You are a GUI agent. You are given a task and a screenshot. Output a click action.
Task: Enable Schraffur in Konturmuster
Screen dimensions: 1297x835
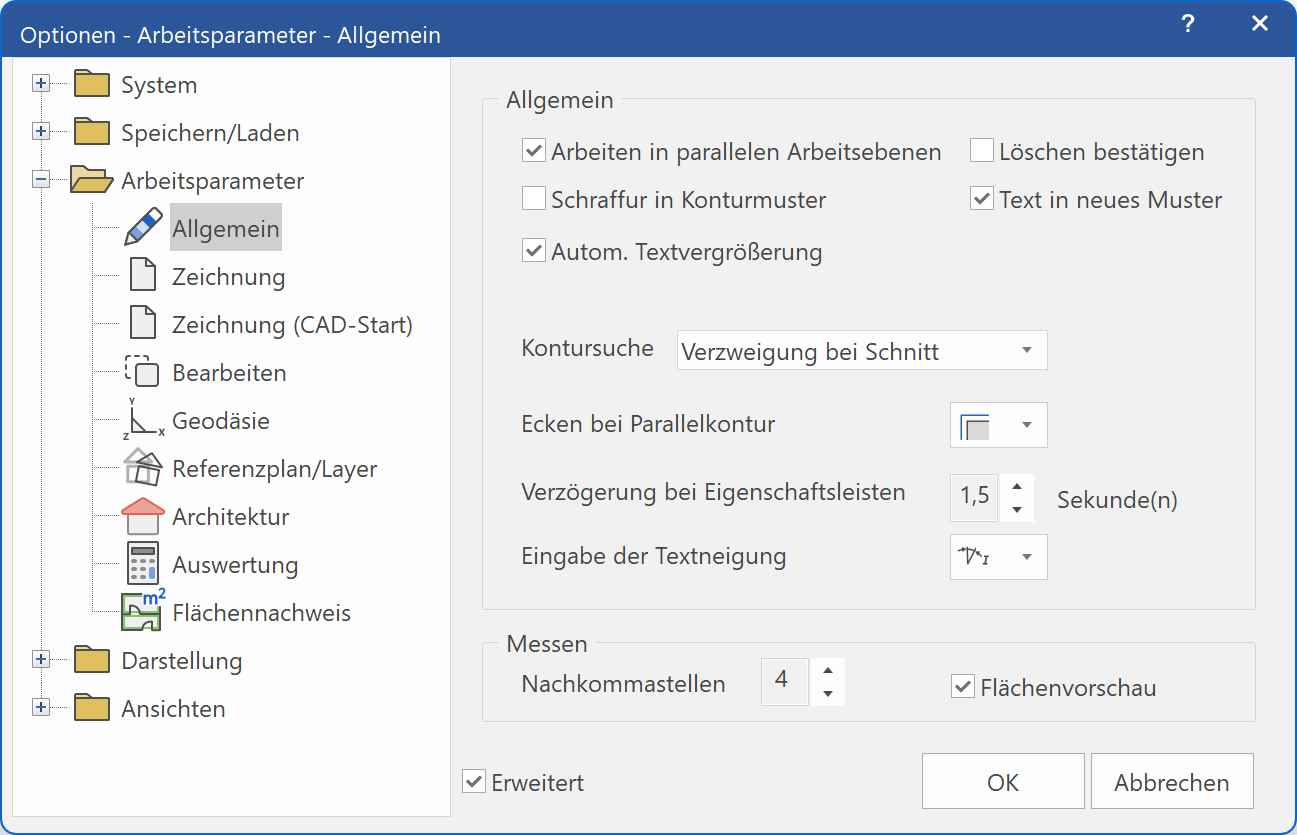pos(533,198)
